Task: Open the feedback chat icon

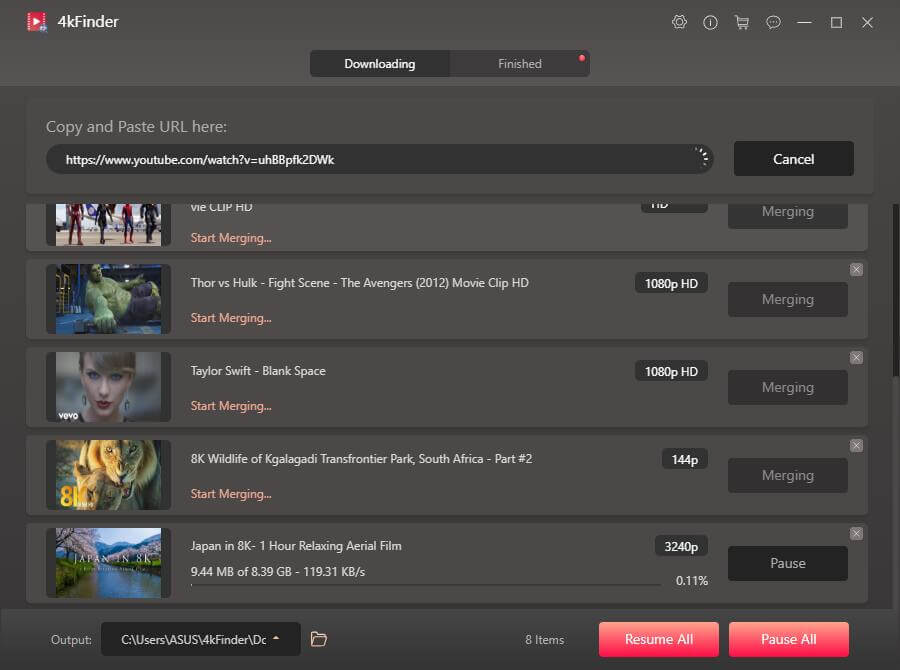Action: 773,22
